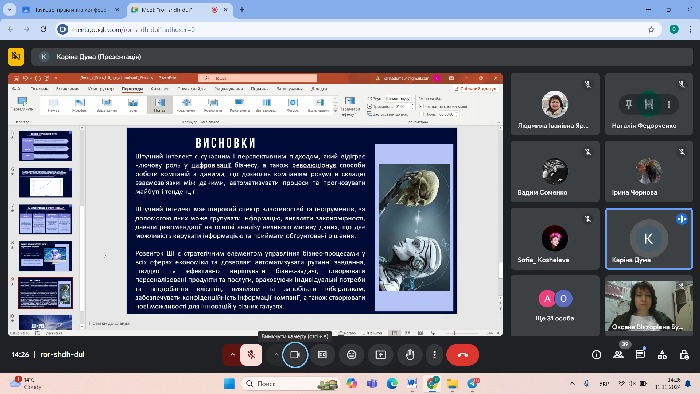Select Карина Дума participant tile
The image size is (700, 394).
click(x=649, y=239)
